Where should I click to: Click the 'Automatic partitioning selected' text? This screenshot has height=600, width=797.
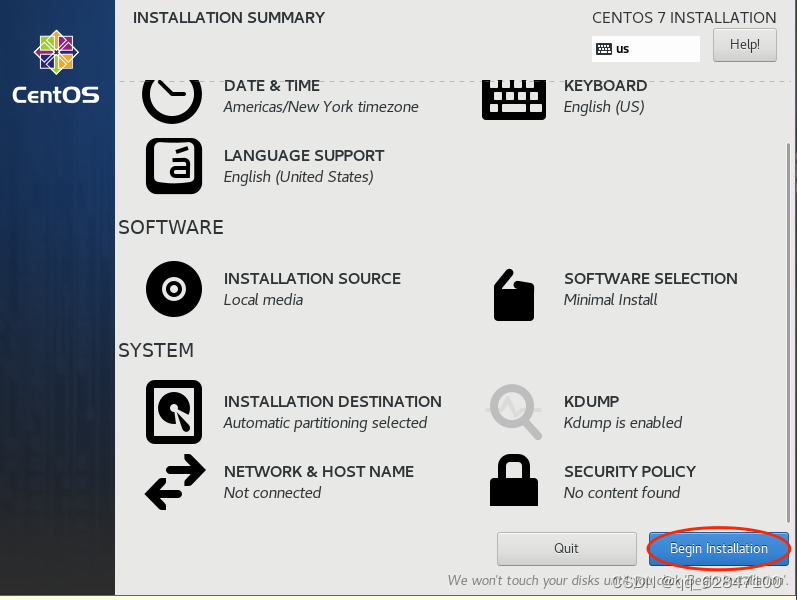point(325,423)
